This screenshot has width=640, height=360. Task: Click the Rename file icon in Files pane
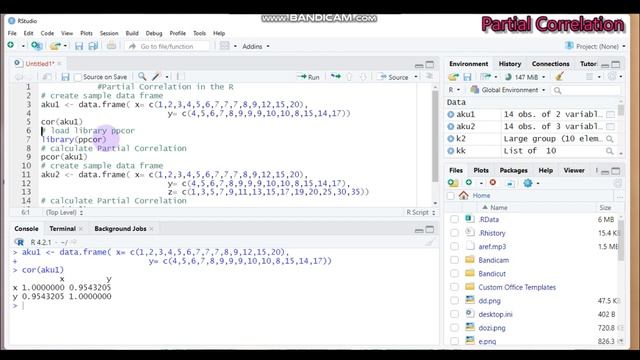pyautogui.click(x=510, y=183)
